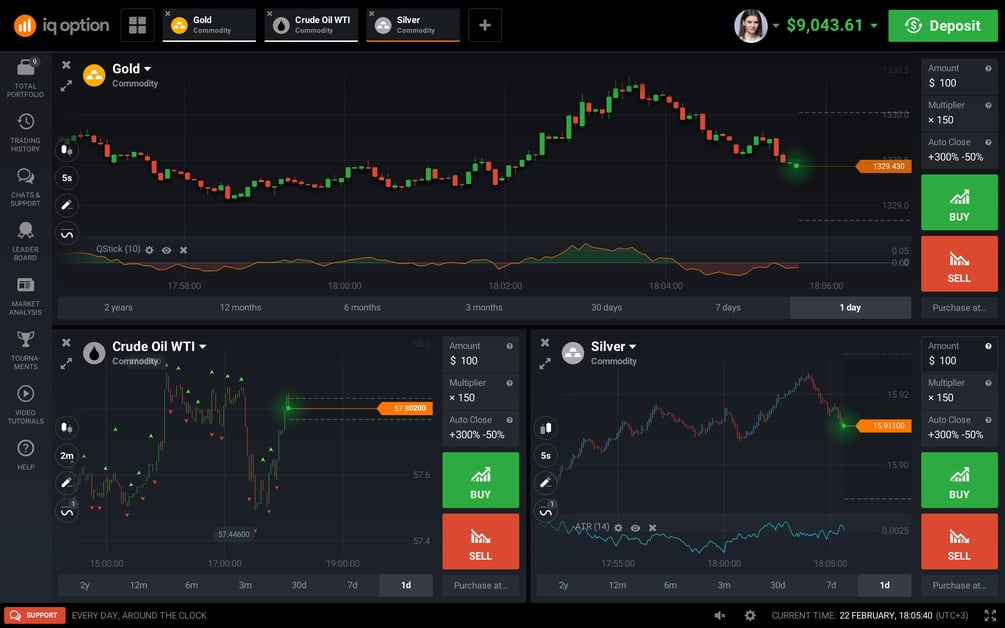Open QStick (10) indicator settings gear
Image resolution: width=1005 pixels, height=628 pixels.
pos(149,250)
